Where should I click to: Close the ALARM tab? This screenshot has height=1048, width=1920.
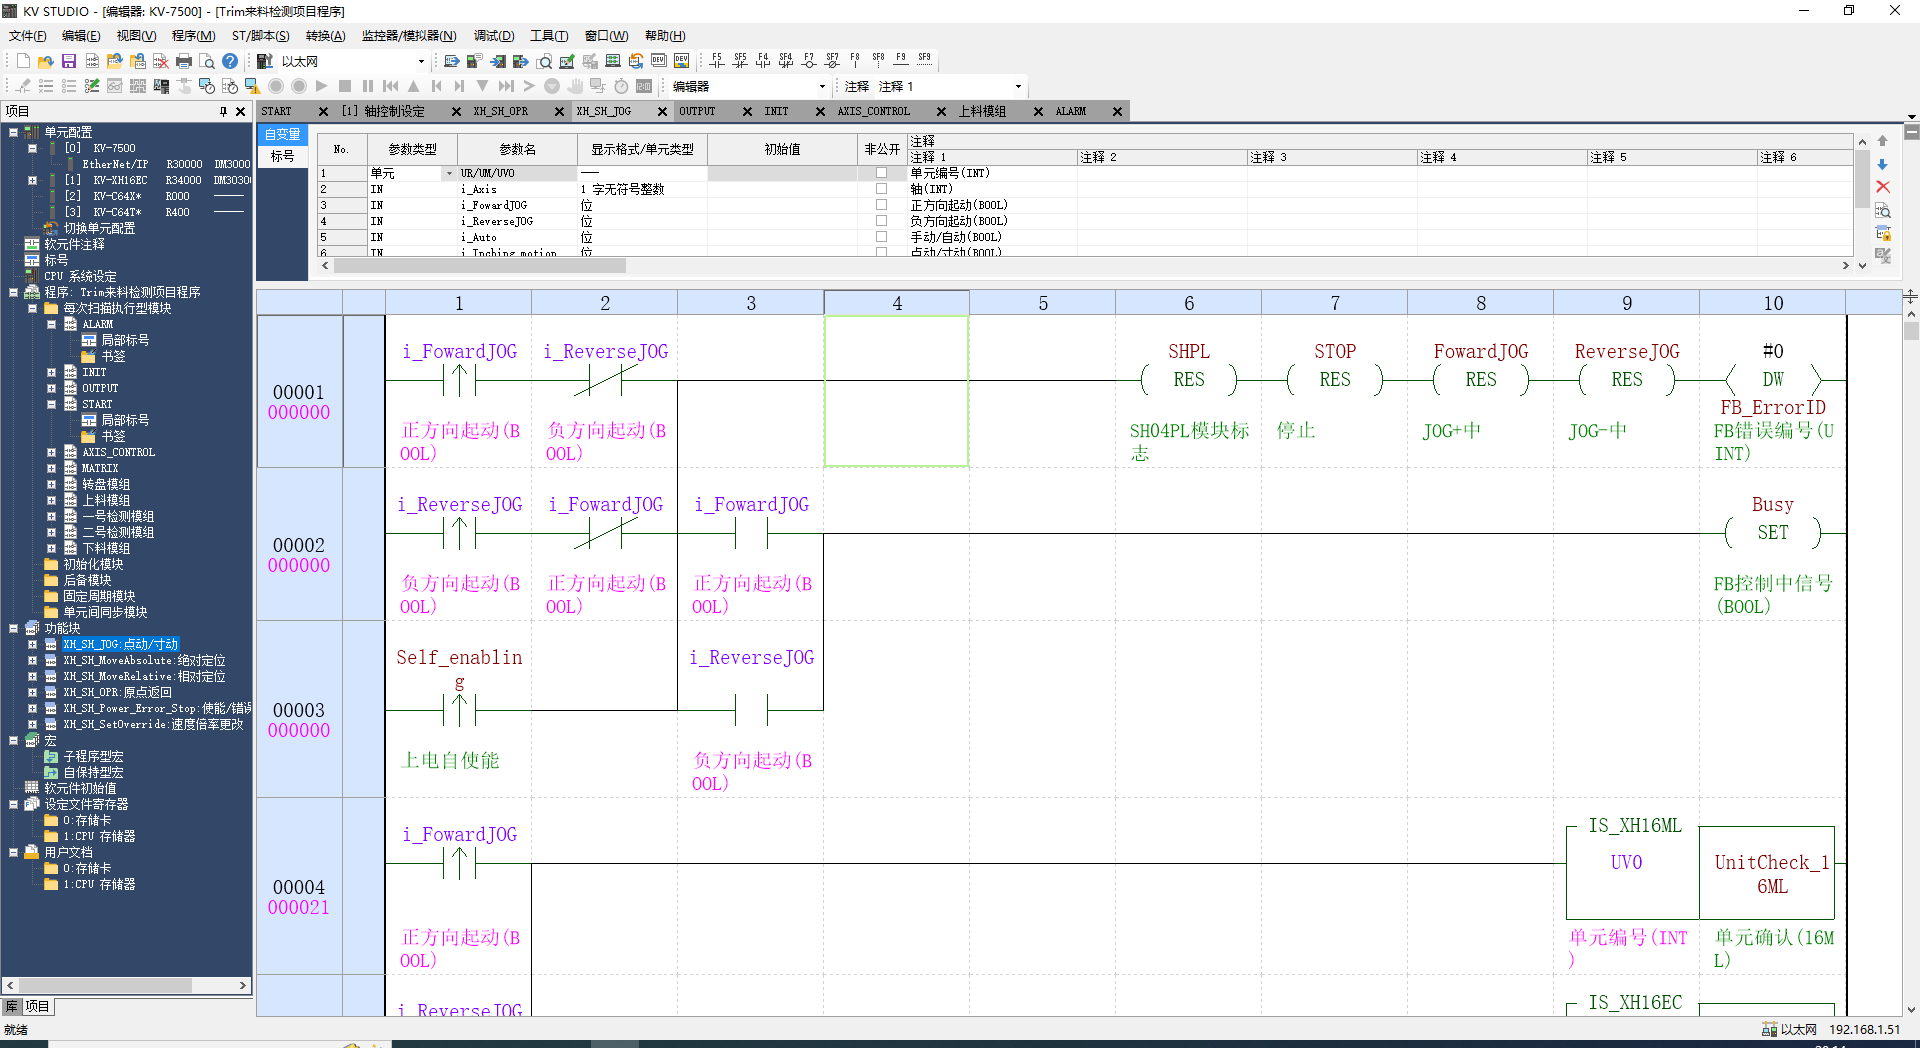pyautogui.click(x=1117, y=111)
